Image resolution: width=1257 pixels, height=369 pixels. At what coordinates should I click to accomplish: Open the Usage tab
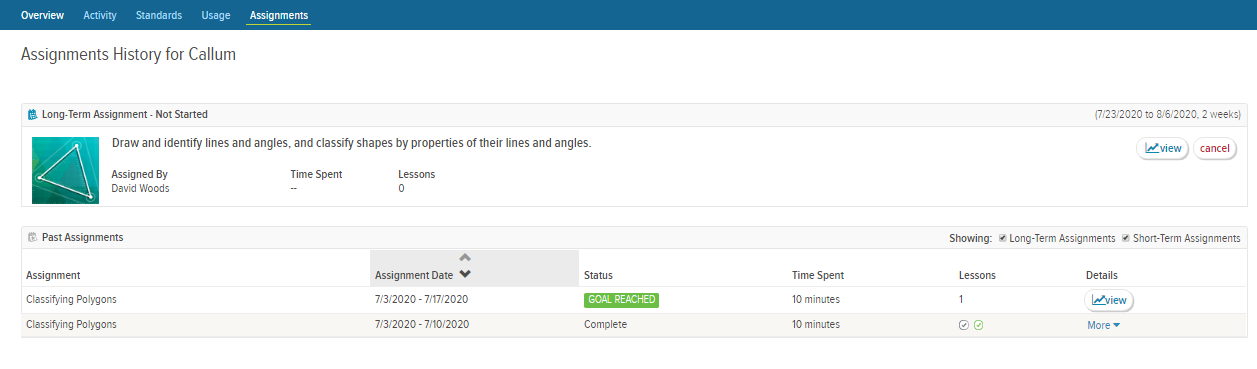215,15
